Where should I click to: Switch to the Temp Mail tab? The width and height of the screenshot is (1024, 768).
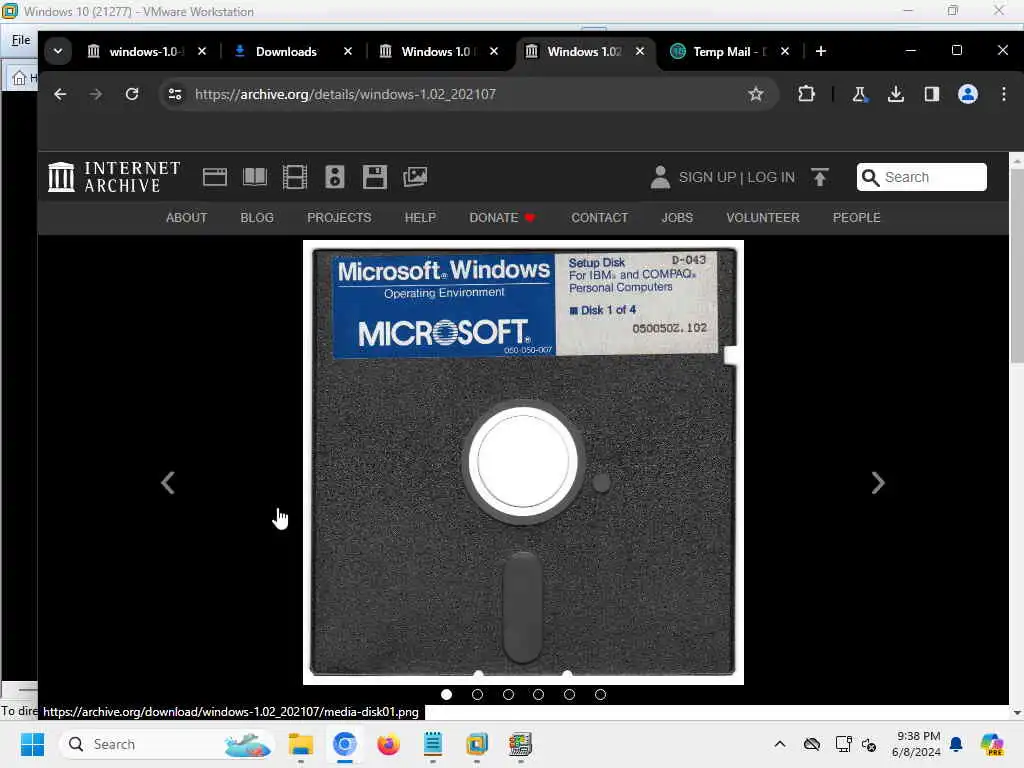[x=730, y=51]
